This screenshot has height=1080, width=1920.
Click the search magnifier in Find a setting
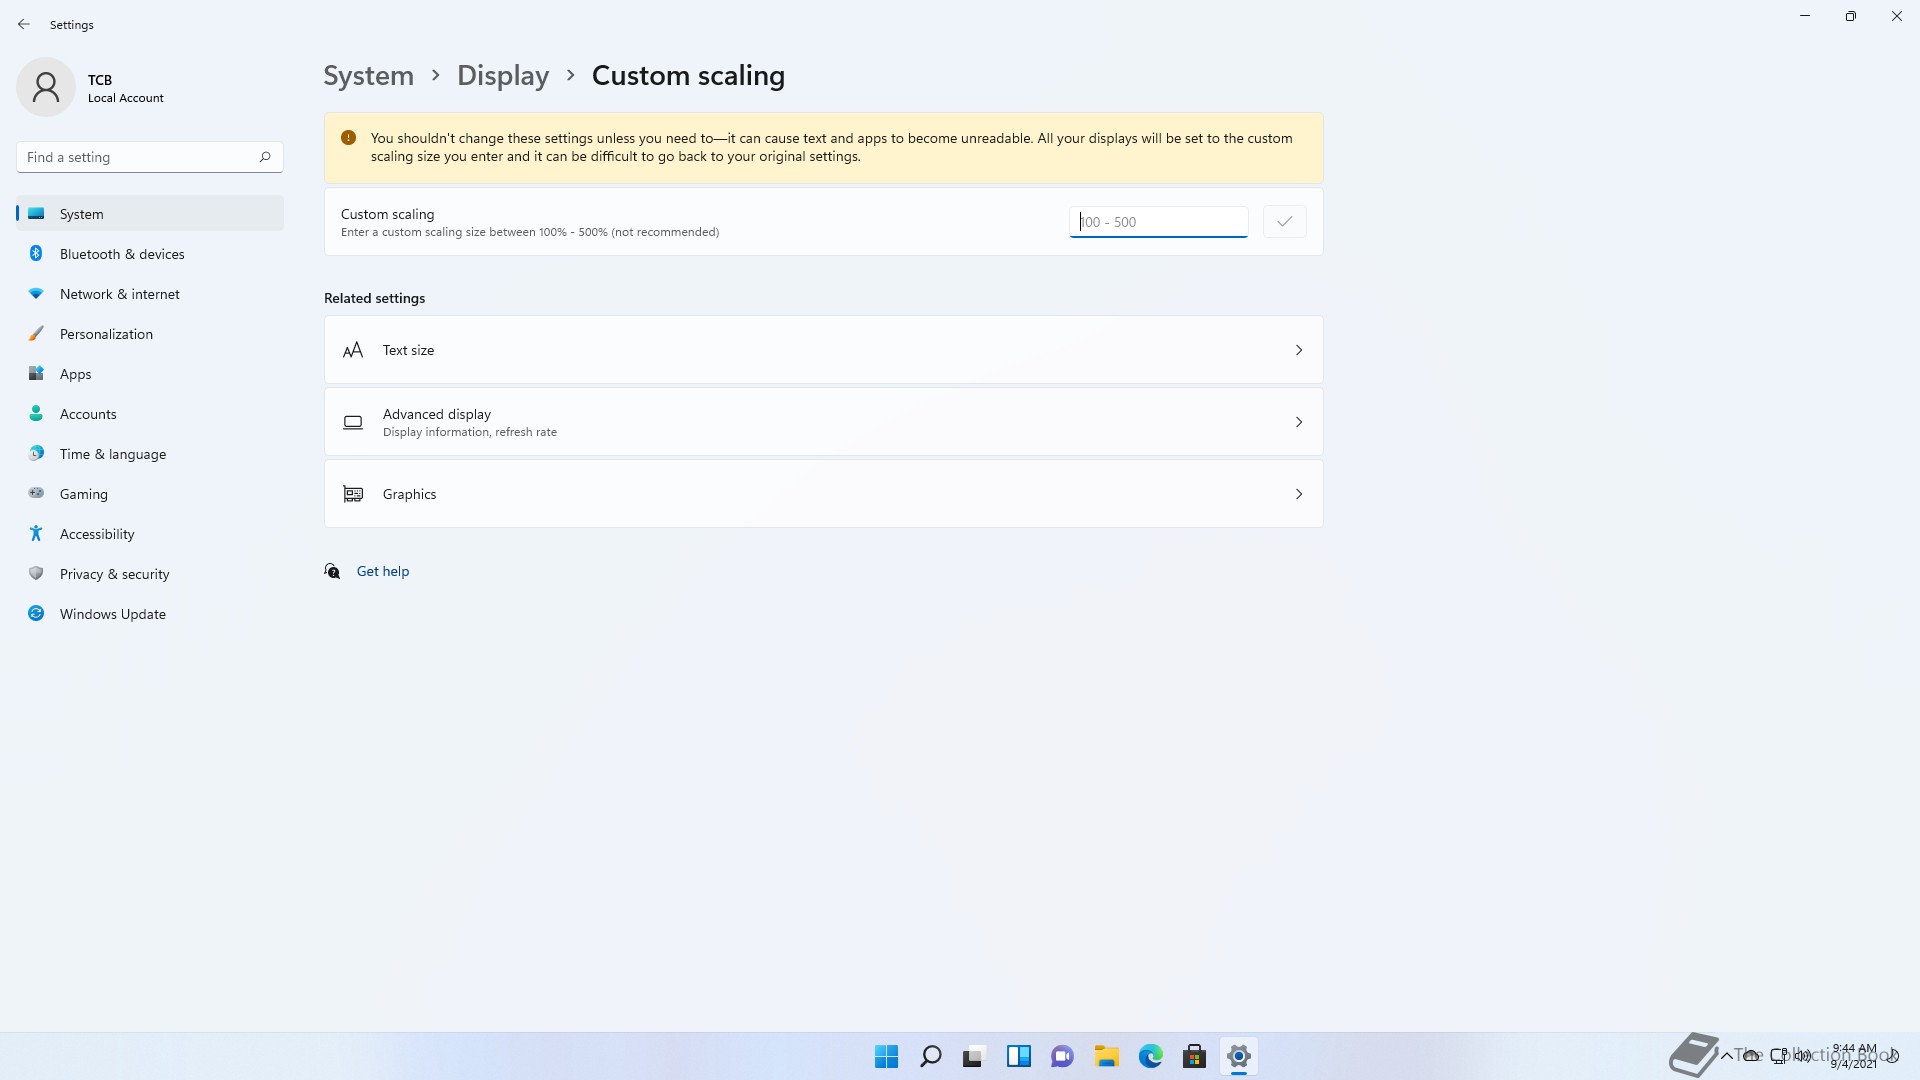(x=265, y=157)
